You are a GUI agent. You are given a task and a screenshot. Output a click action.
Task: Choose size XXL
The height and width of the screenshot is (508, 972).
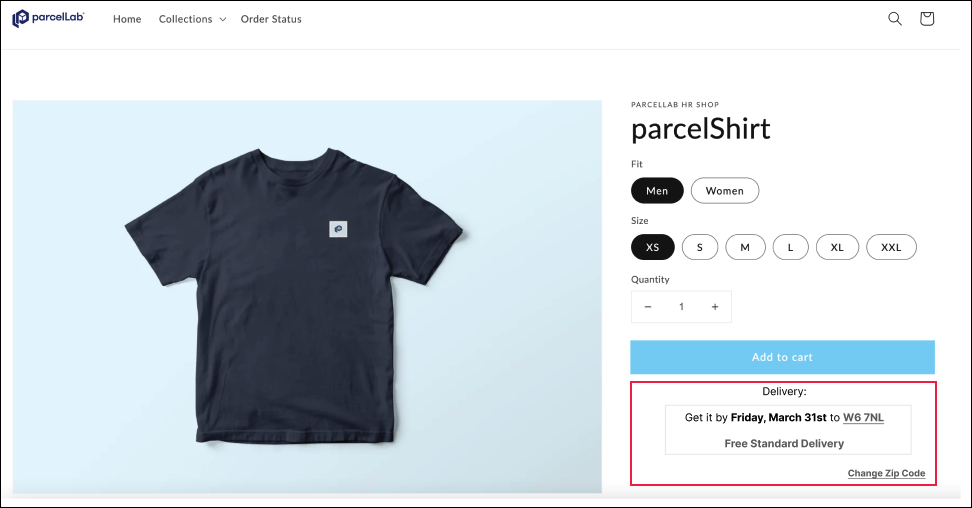click(891, 247)
